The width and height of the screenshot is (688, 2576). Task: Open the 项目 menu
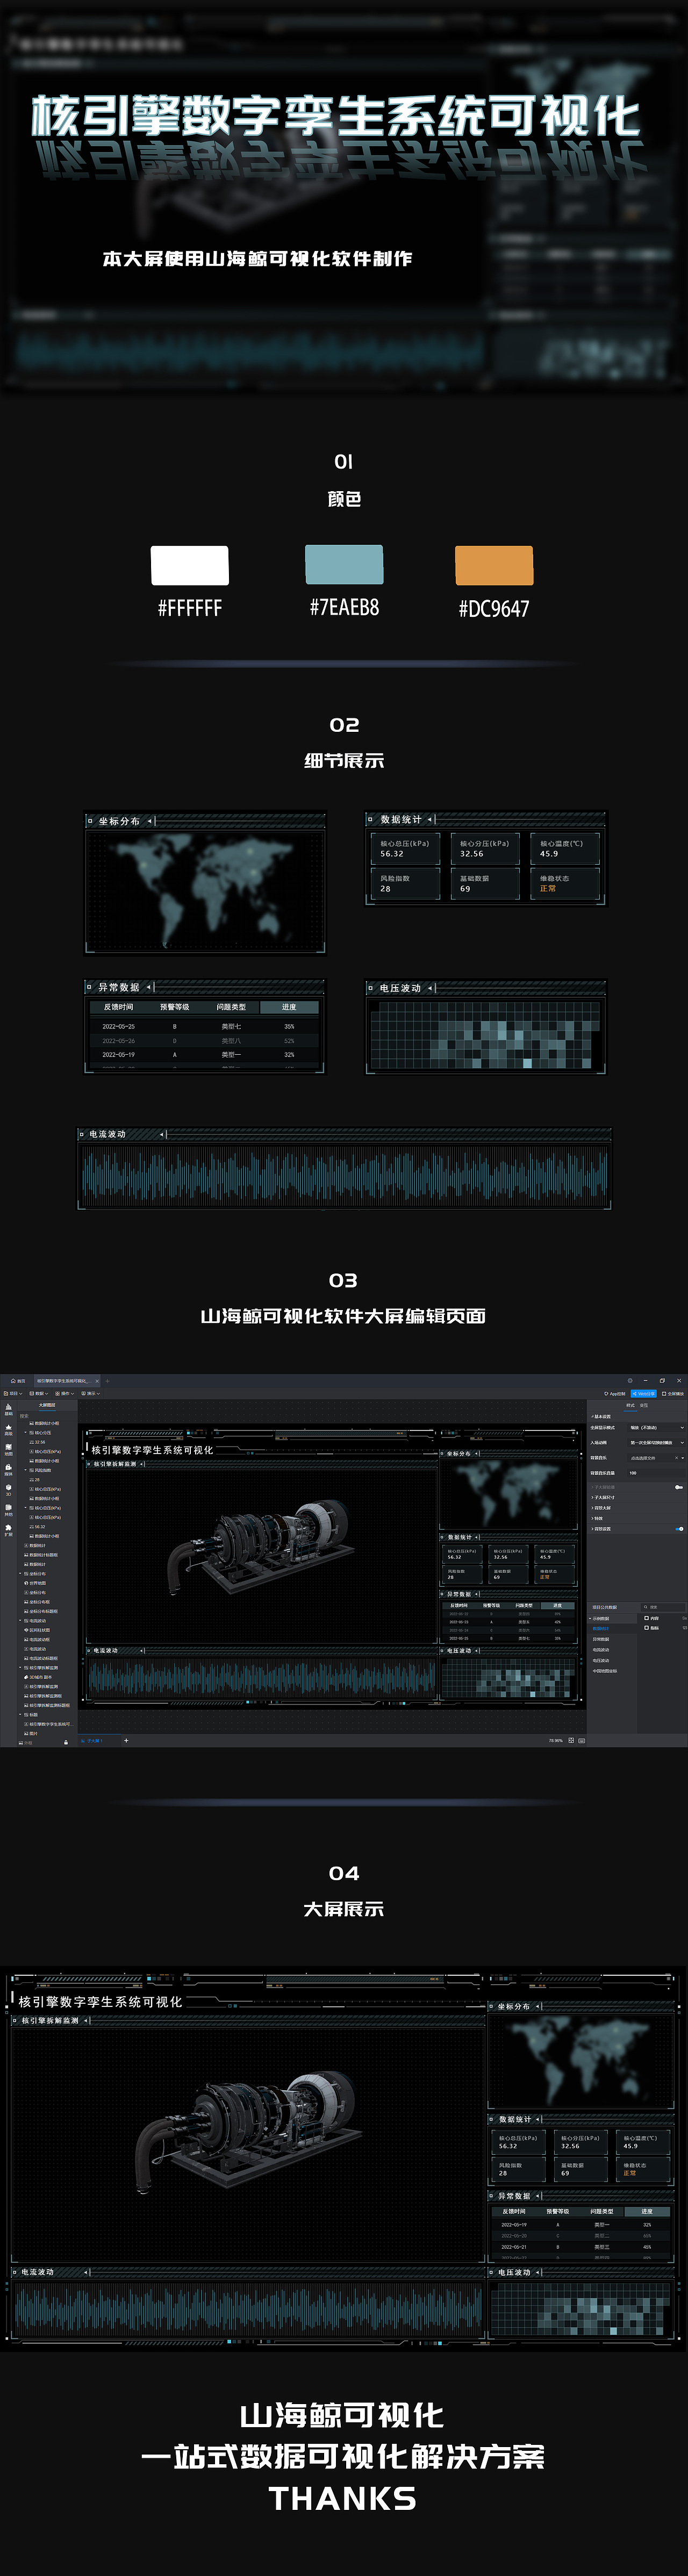[13, 1393]
